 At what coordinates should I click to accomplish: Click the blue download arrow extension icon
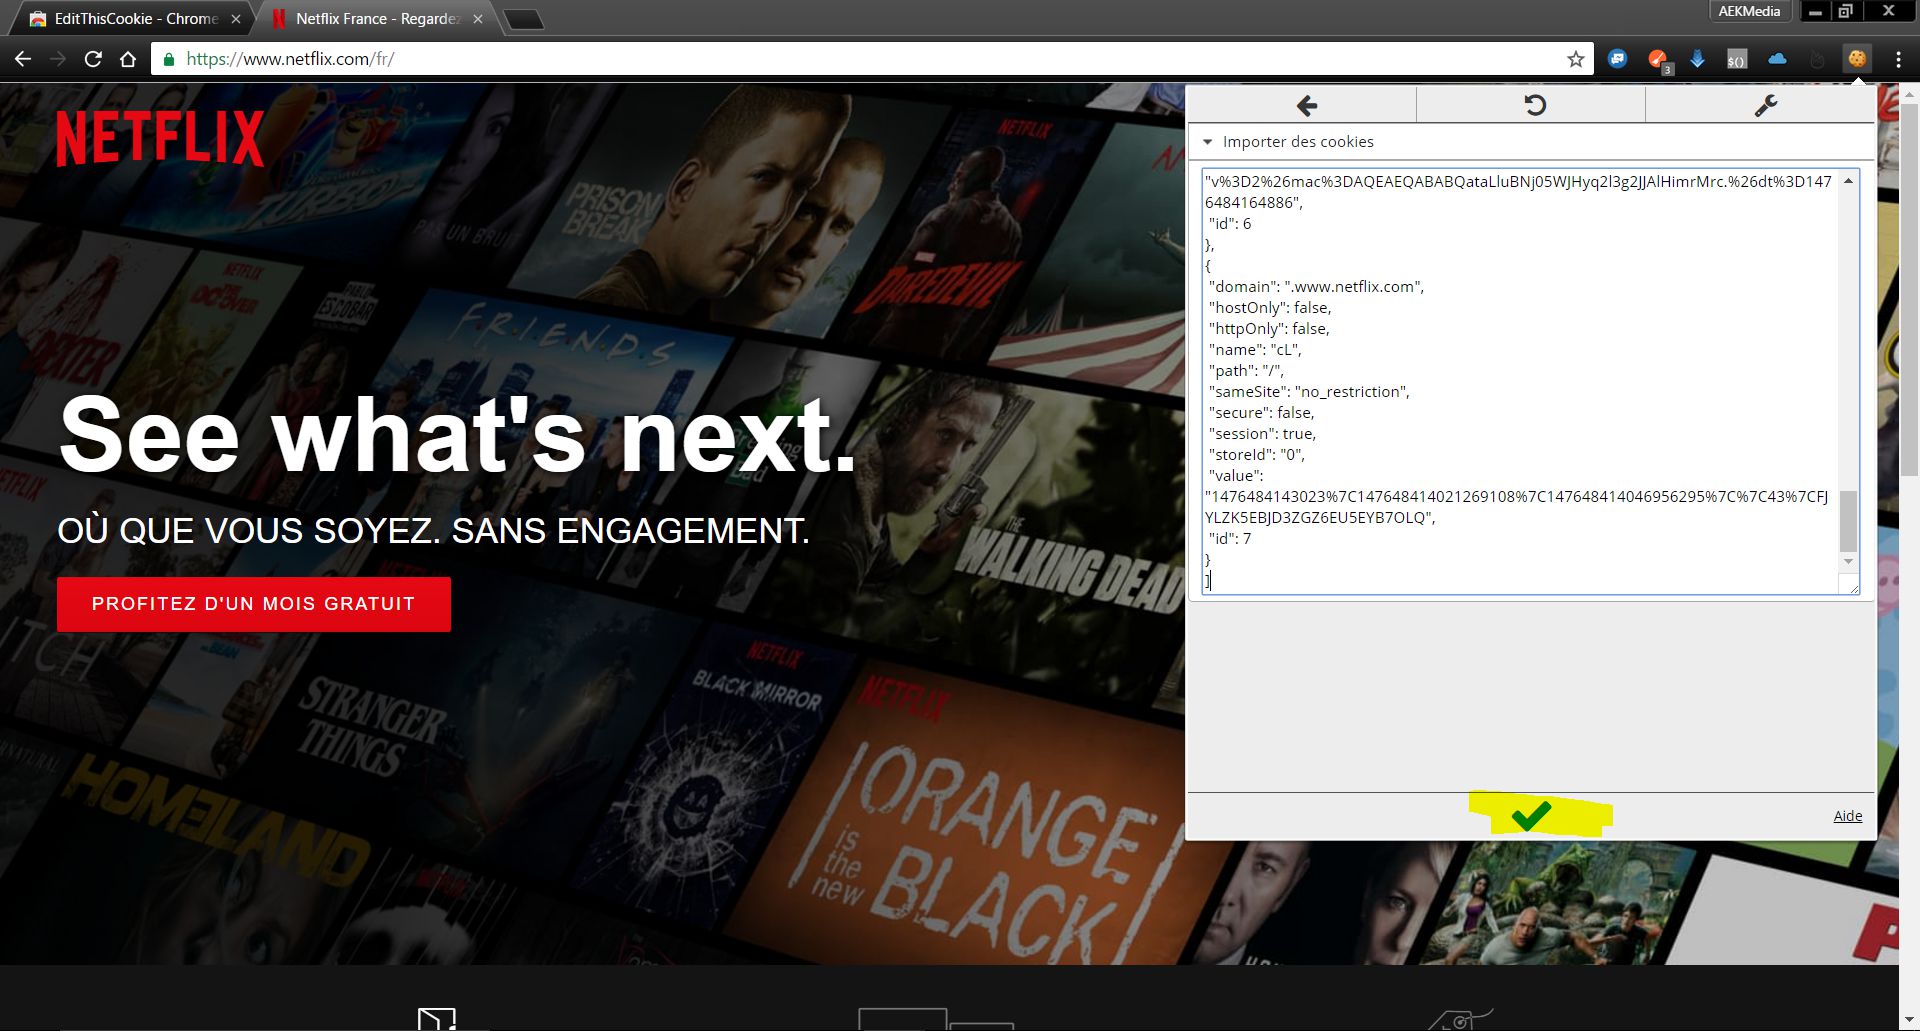pos(1697,59)
